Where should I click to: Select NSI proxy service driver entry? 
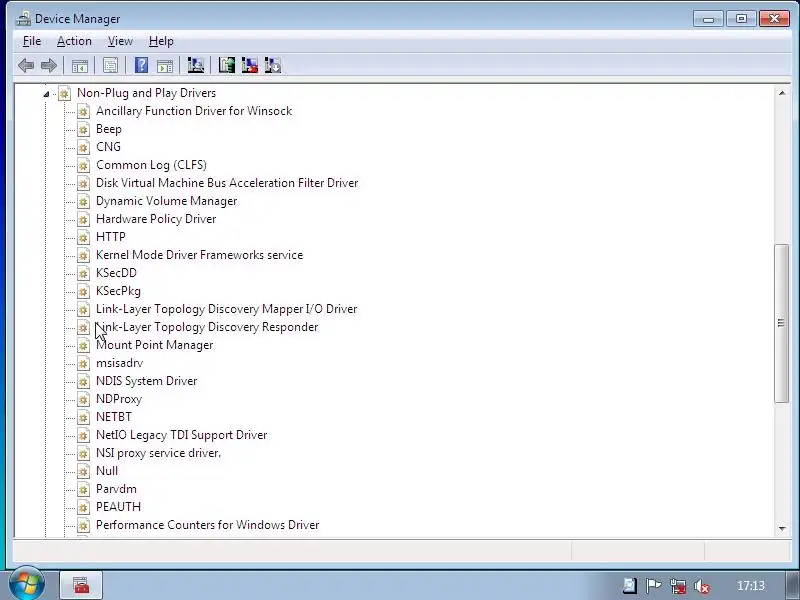point(158,453)
